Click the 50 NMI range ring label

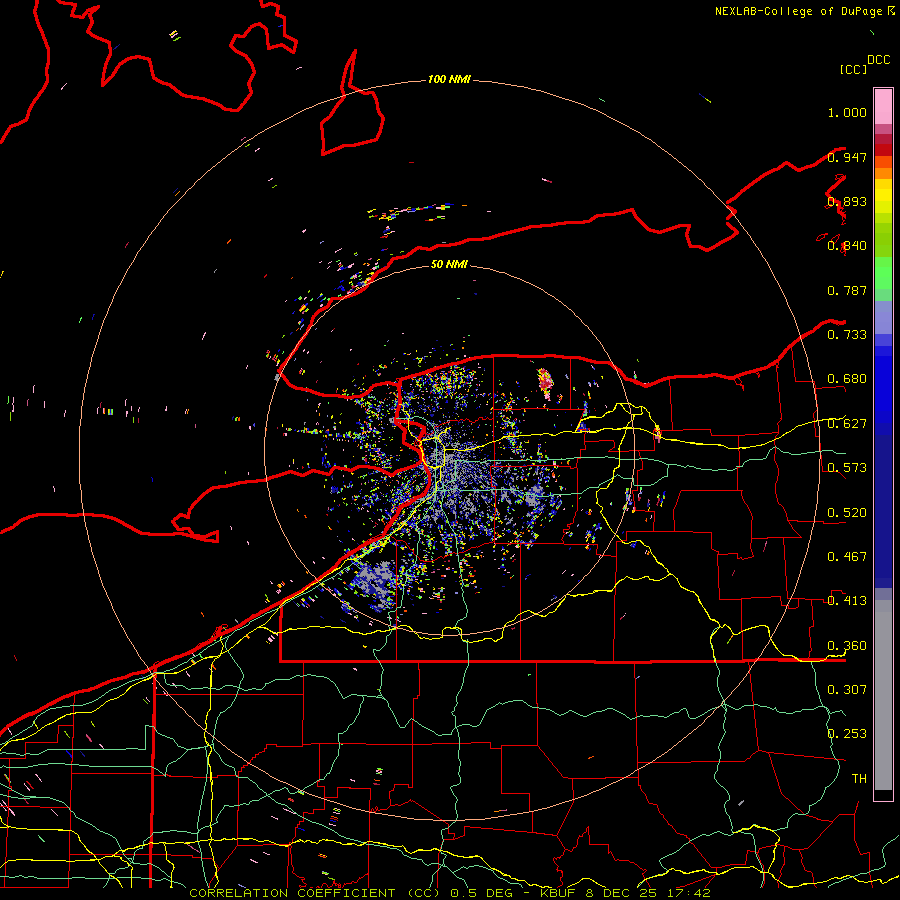(449, 264)
